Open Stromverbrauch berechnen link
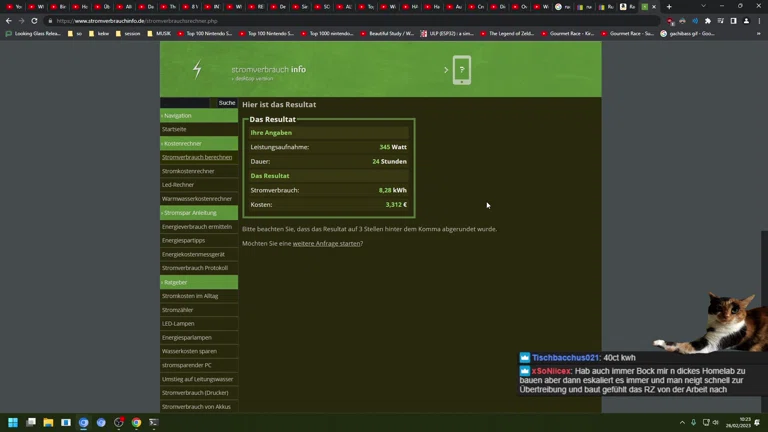The height and width of the screenshot is (432, 768). (x=197, y=157)
